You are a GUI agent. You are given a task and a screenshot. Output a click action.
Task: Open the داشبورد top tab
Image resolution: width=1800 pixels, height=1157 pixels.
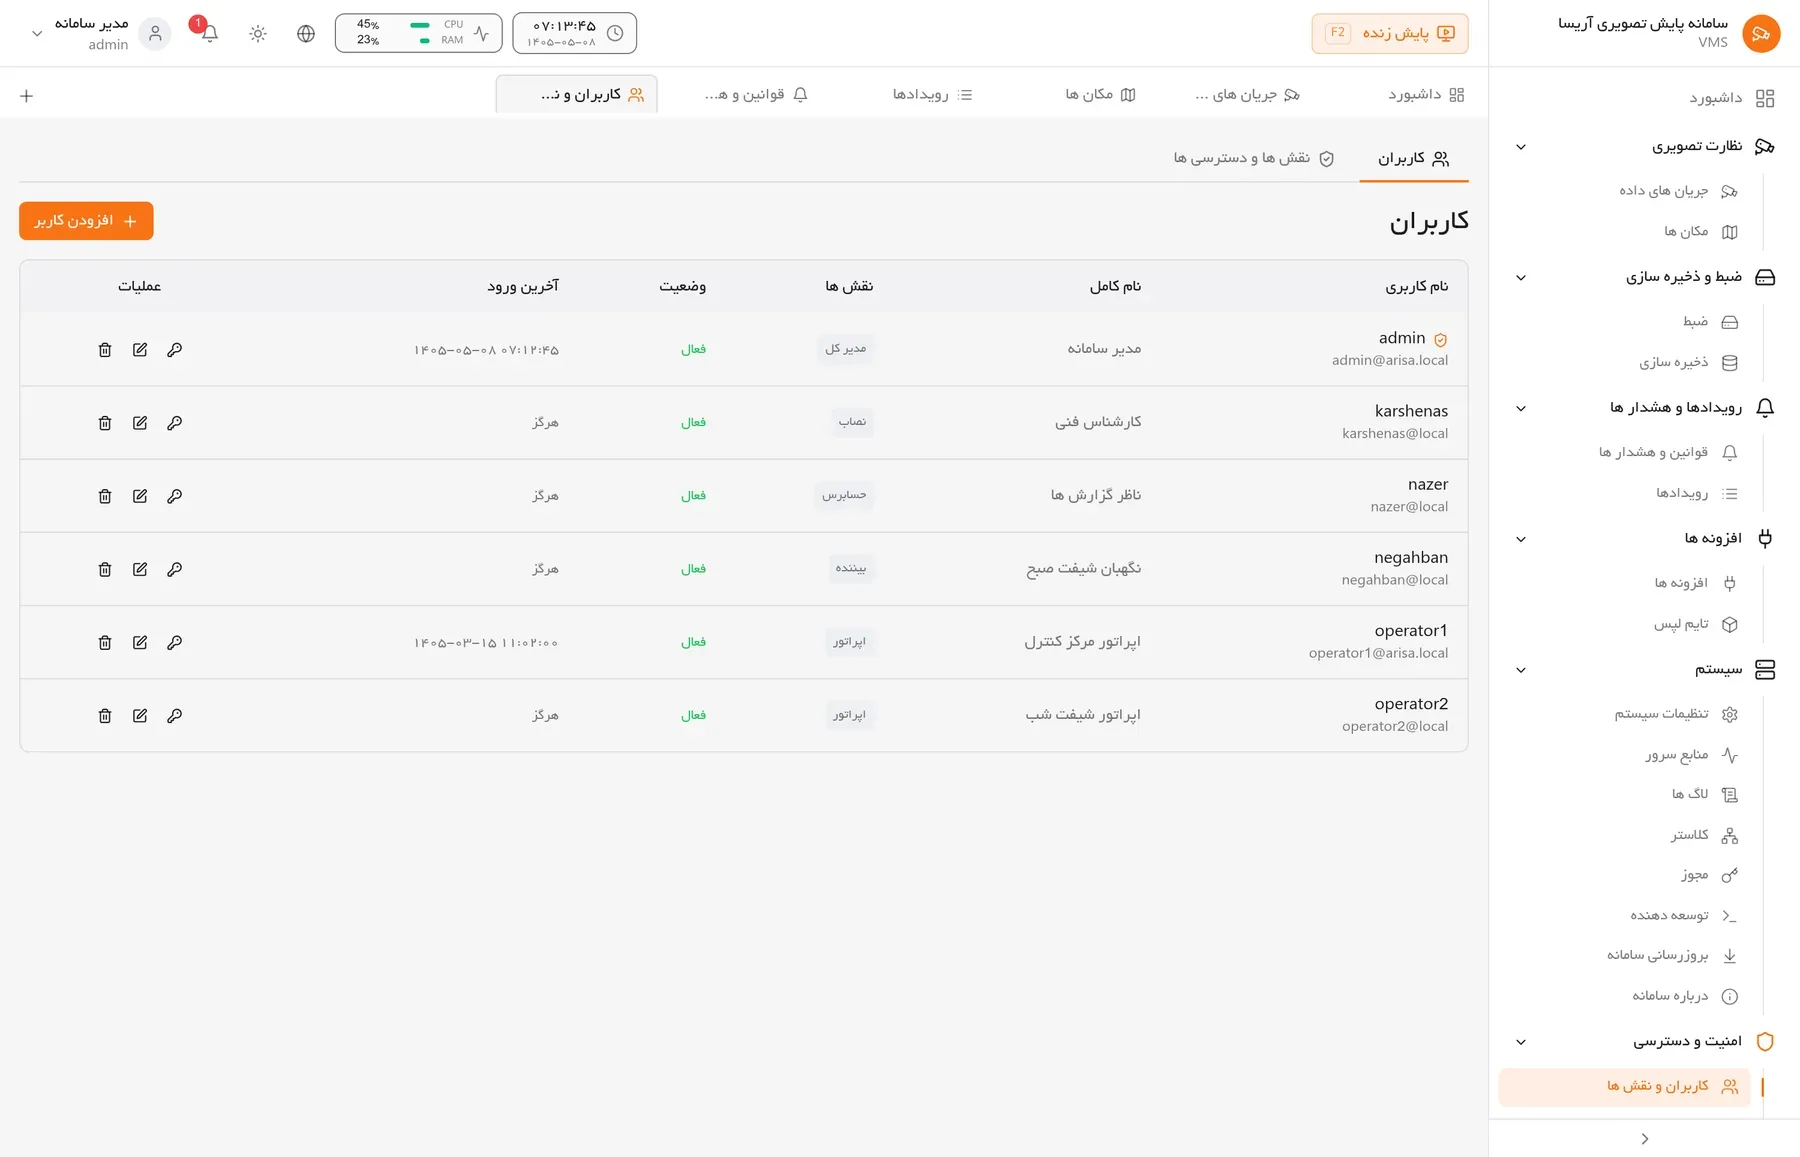[1425, 95]
